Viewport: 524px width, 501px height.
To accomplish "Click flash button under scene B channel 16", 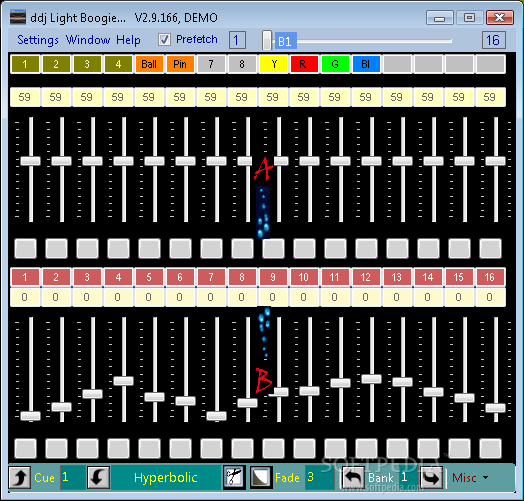I will [x=491, y=448].
